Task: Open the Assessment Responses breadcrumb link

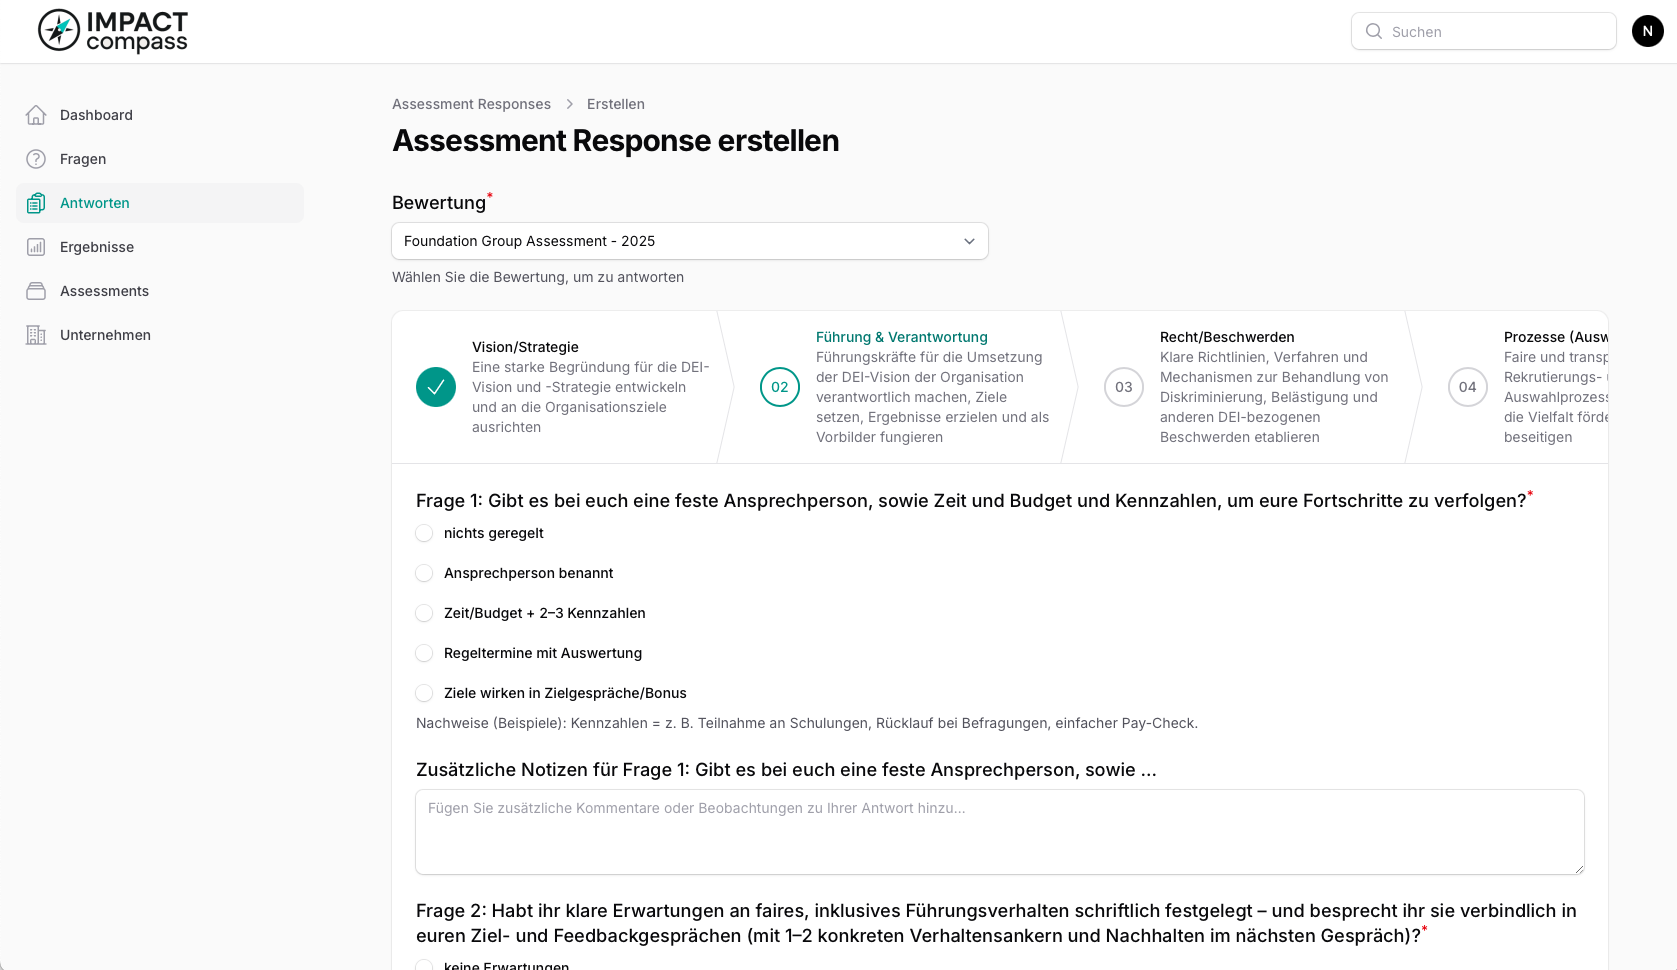Action: (x=471, y=104)
